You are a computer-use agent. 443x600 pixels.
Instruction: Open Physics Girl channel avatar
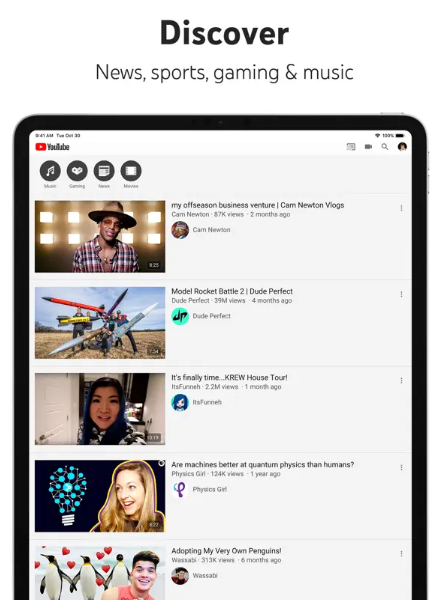pos(180,489)
